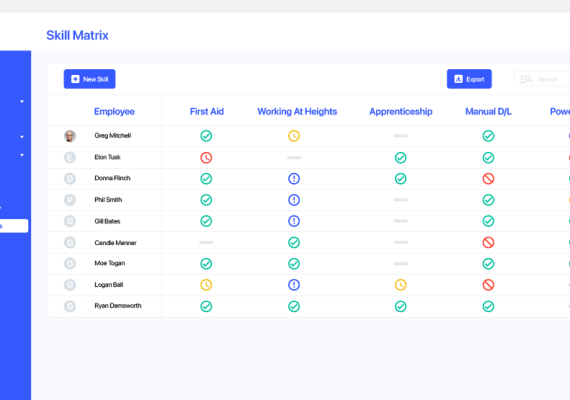Expand the first sidebar dropdown arrow
Viewport: 570px width, 400px height.
click(x=22, y=101)
